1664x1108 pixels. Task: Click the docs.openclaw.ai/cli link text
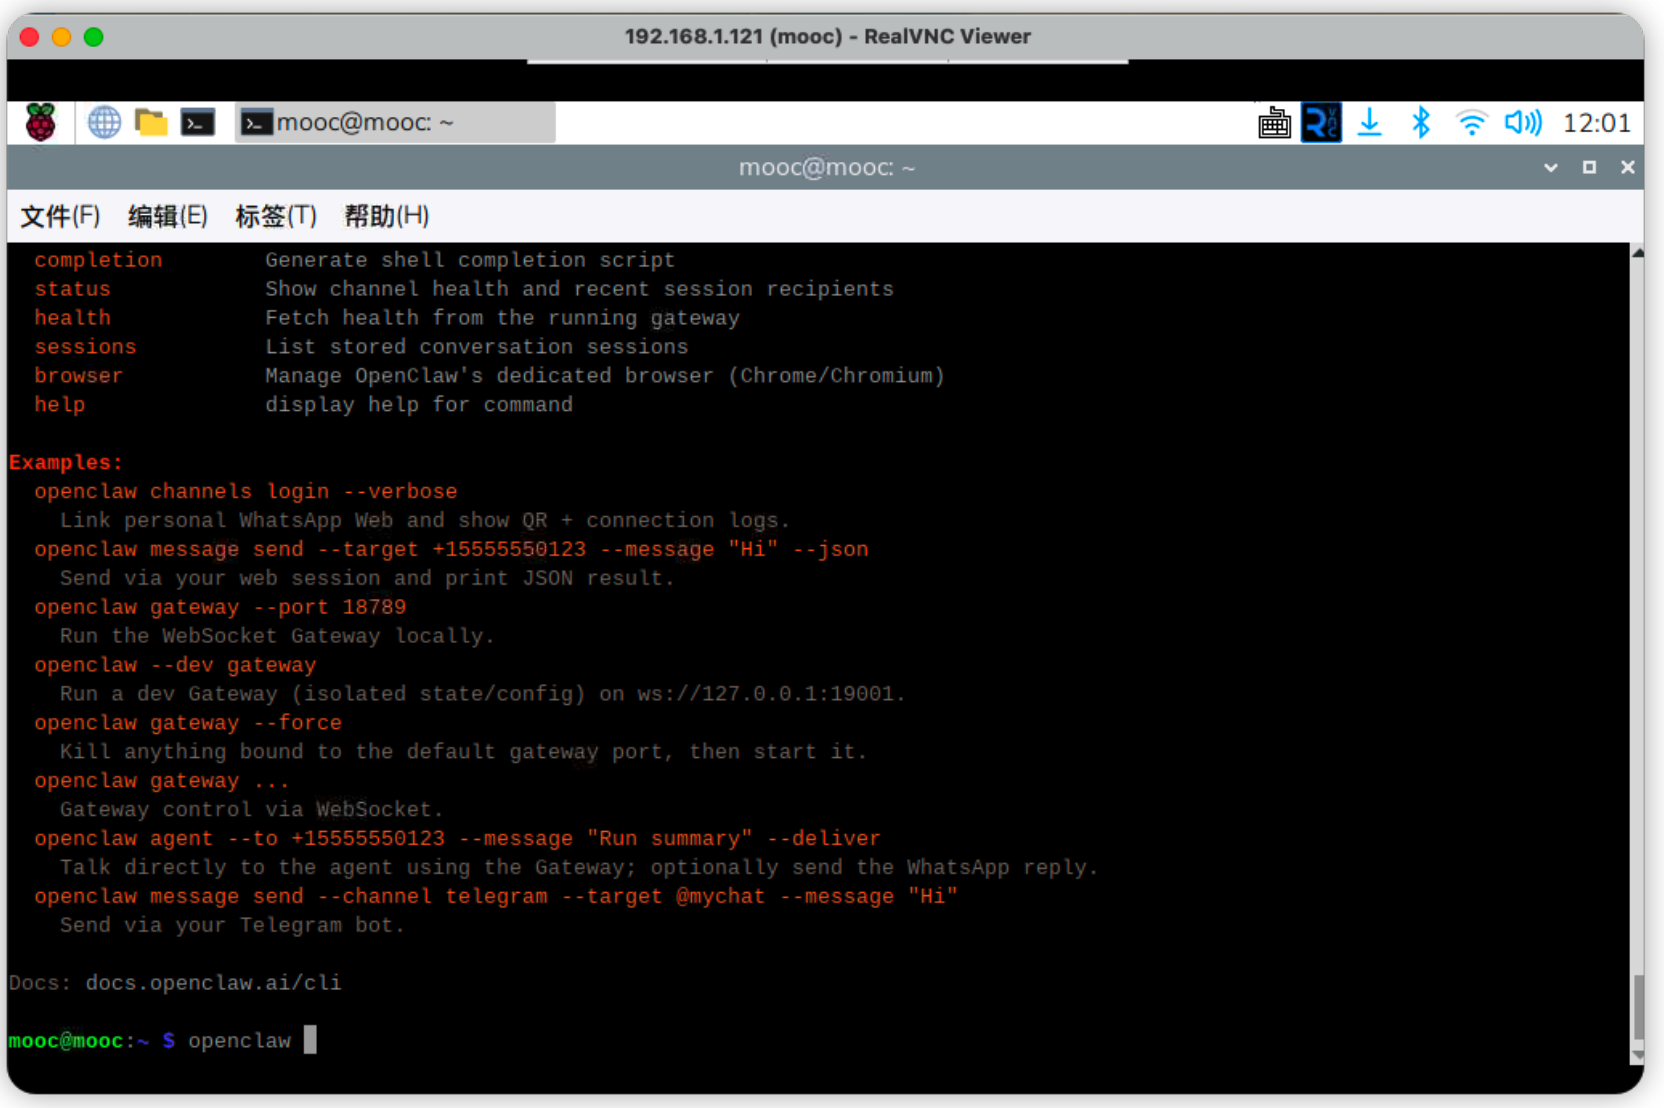[x=213, y=983]
